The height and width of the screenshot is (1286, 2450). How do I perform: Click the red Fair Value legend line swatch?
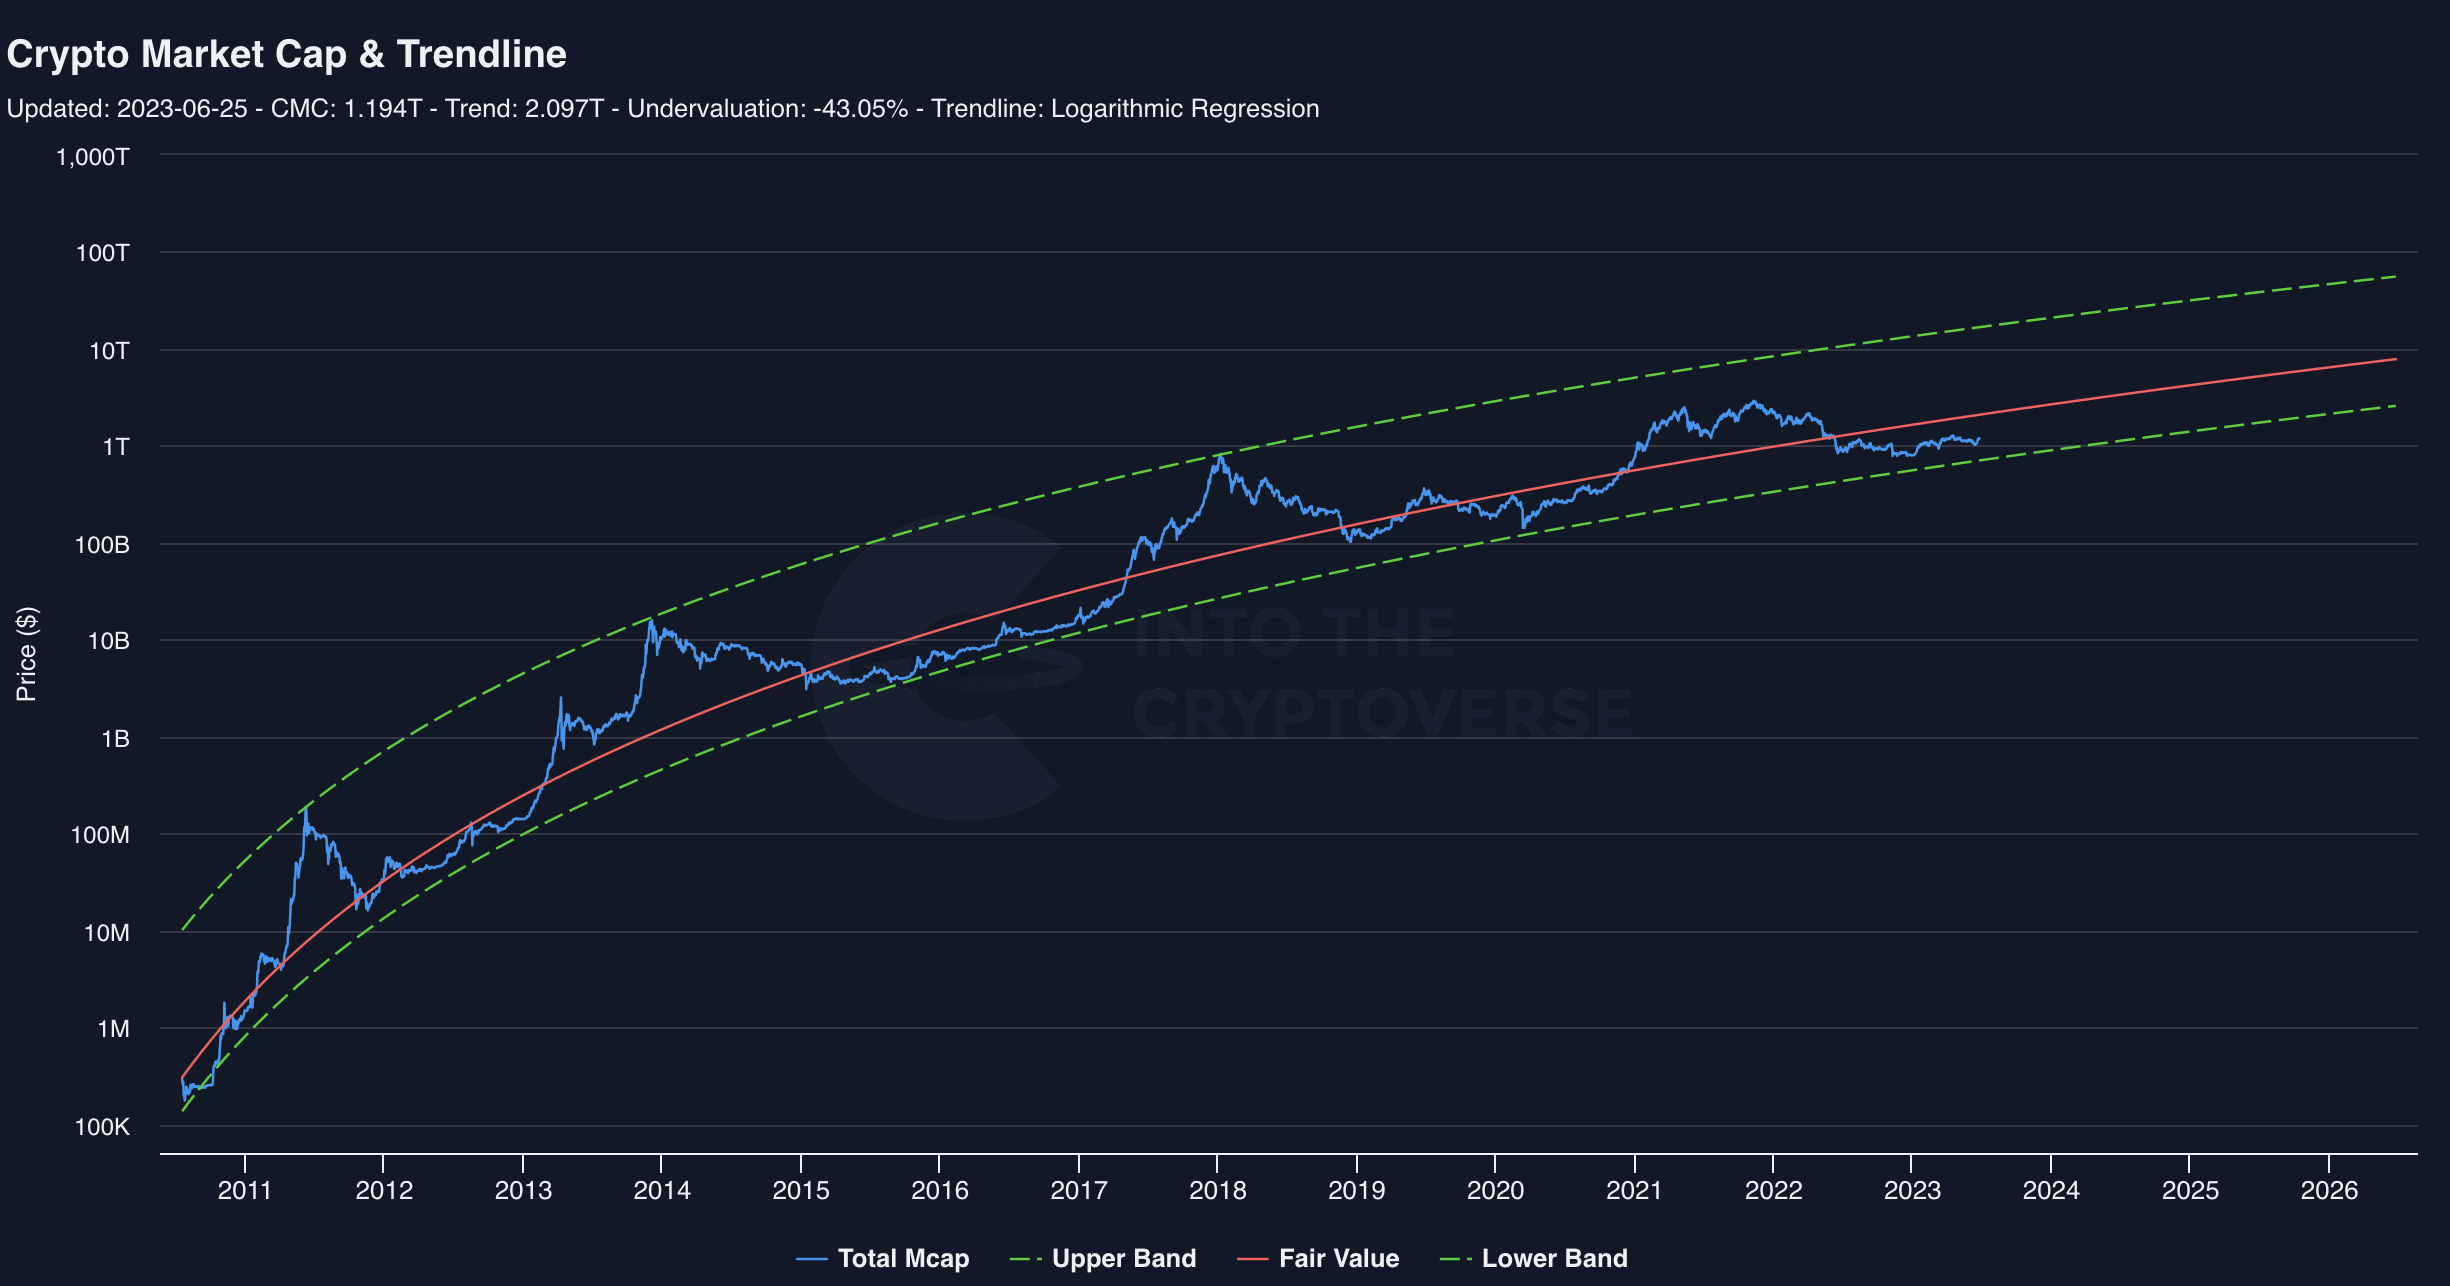tap(1252, 1259)
